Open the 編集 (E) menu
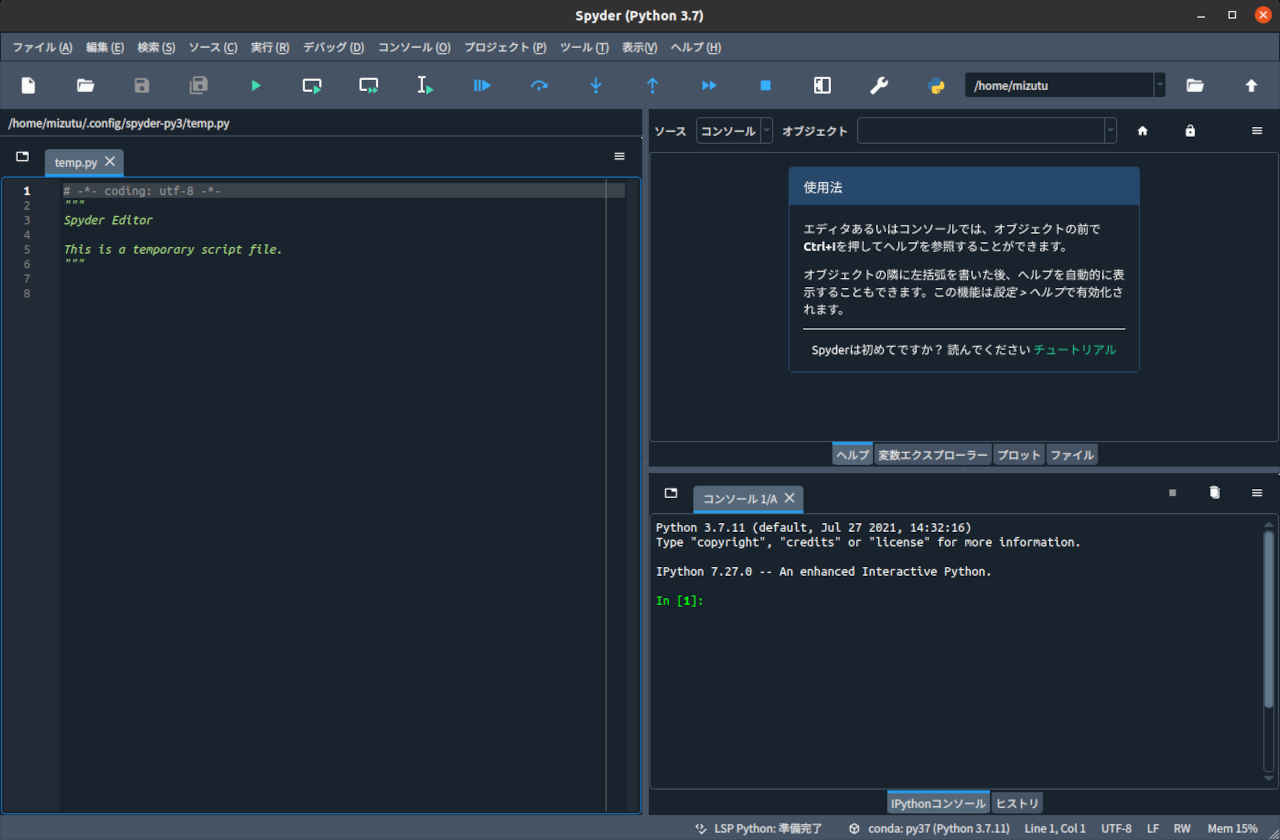The height and width of the screenshot is (840, 1280). pos(105,47)
